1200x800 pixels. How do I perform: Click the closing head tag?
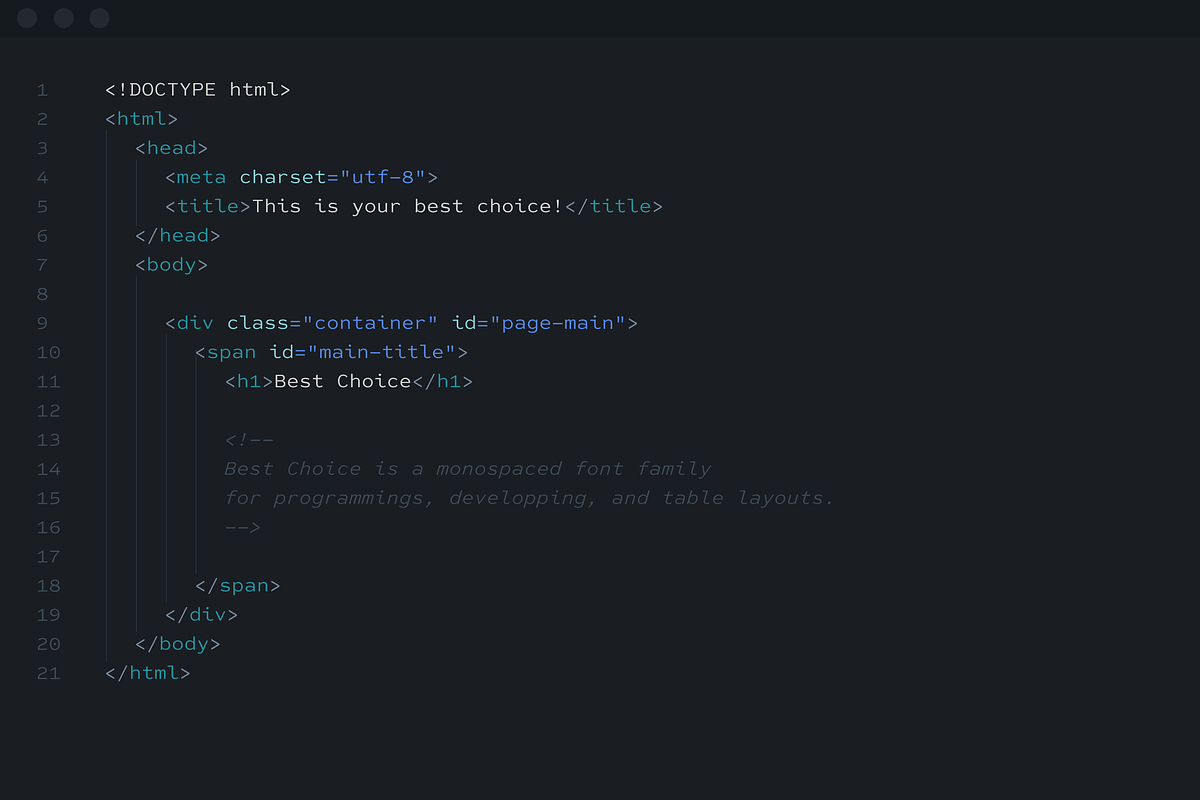coord(178,236)
